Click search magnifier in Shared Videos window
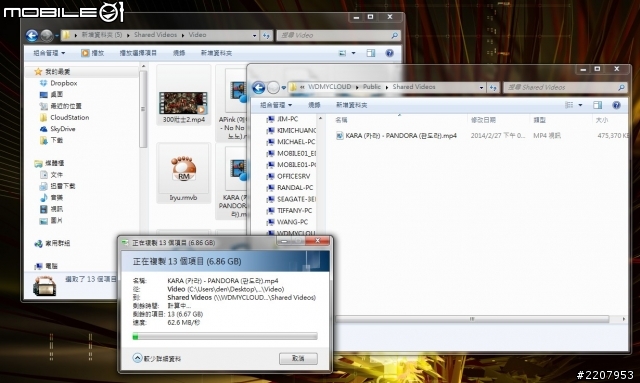 point(621,87)
